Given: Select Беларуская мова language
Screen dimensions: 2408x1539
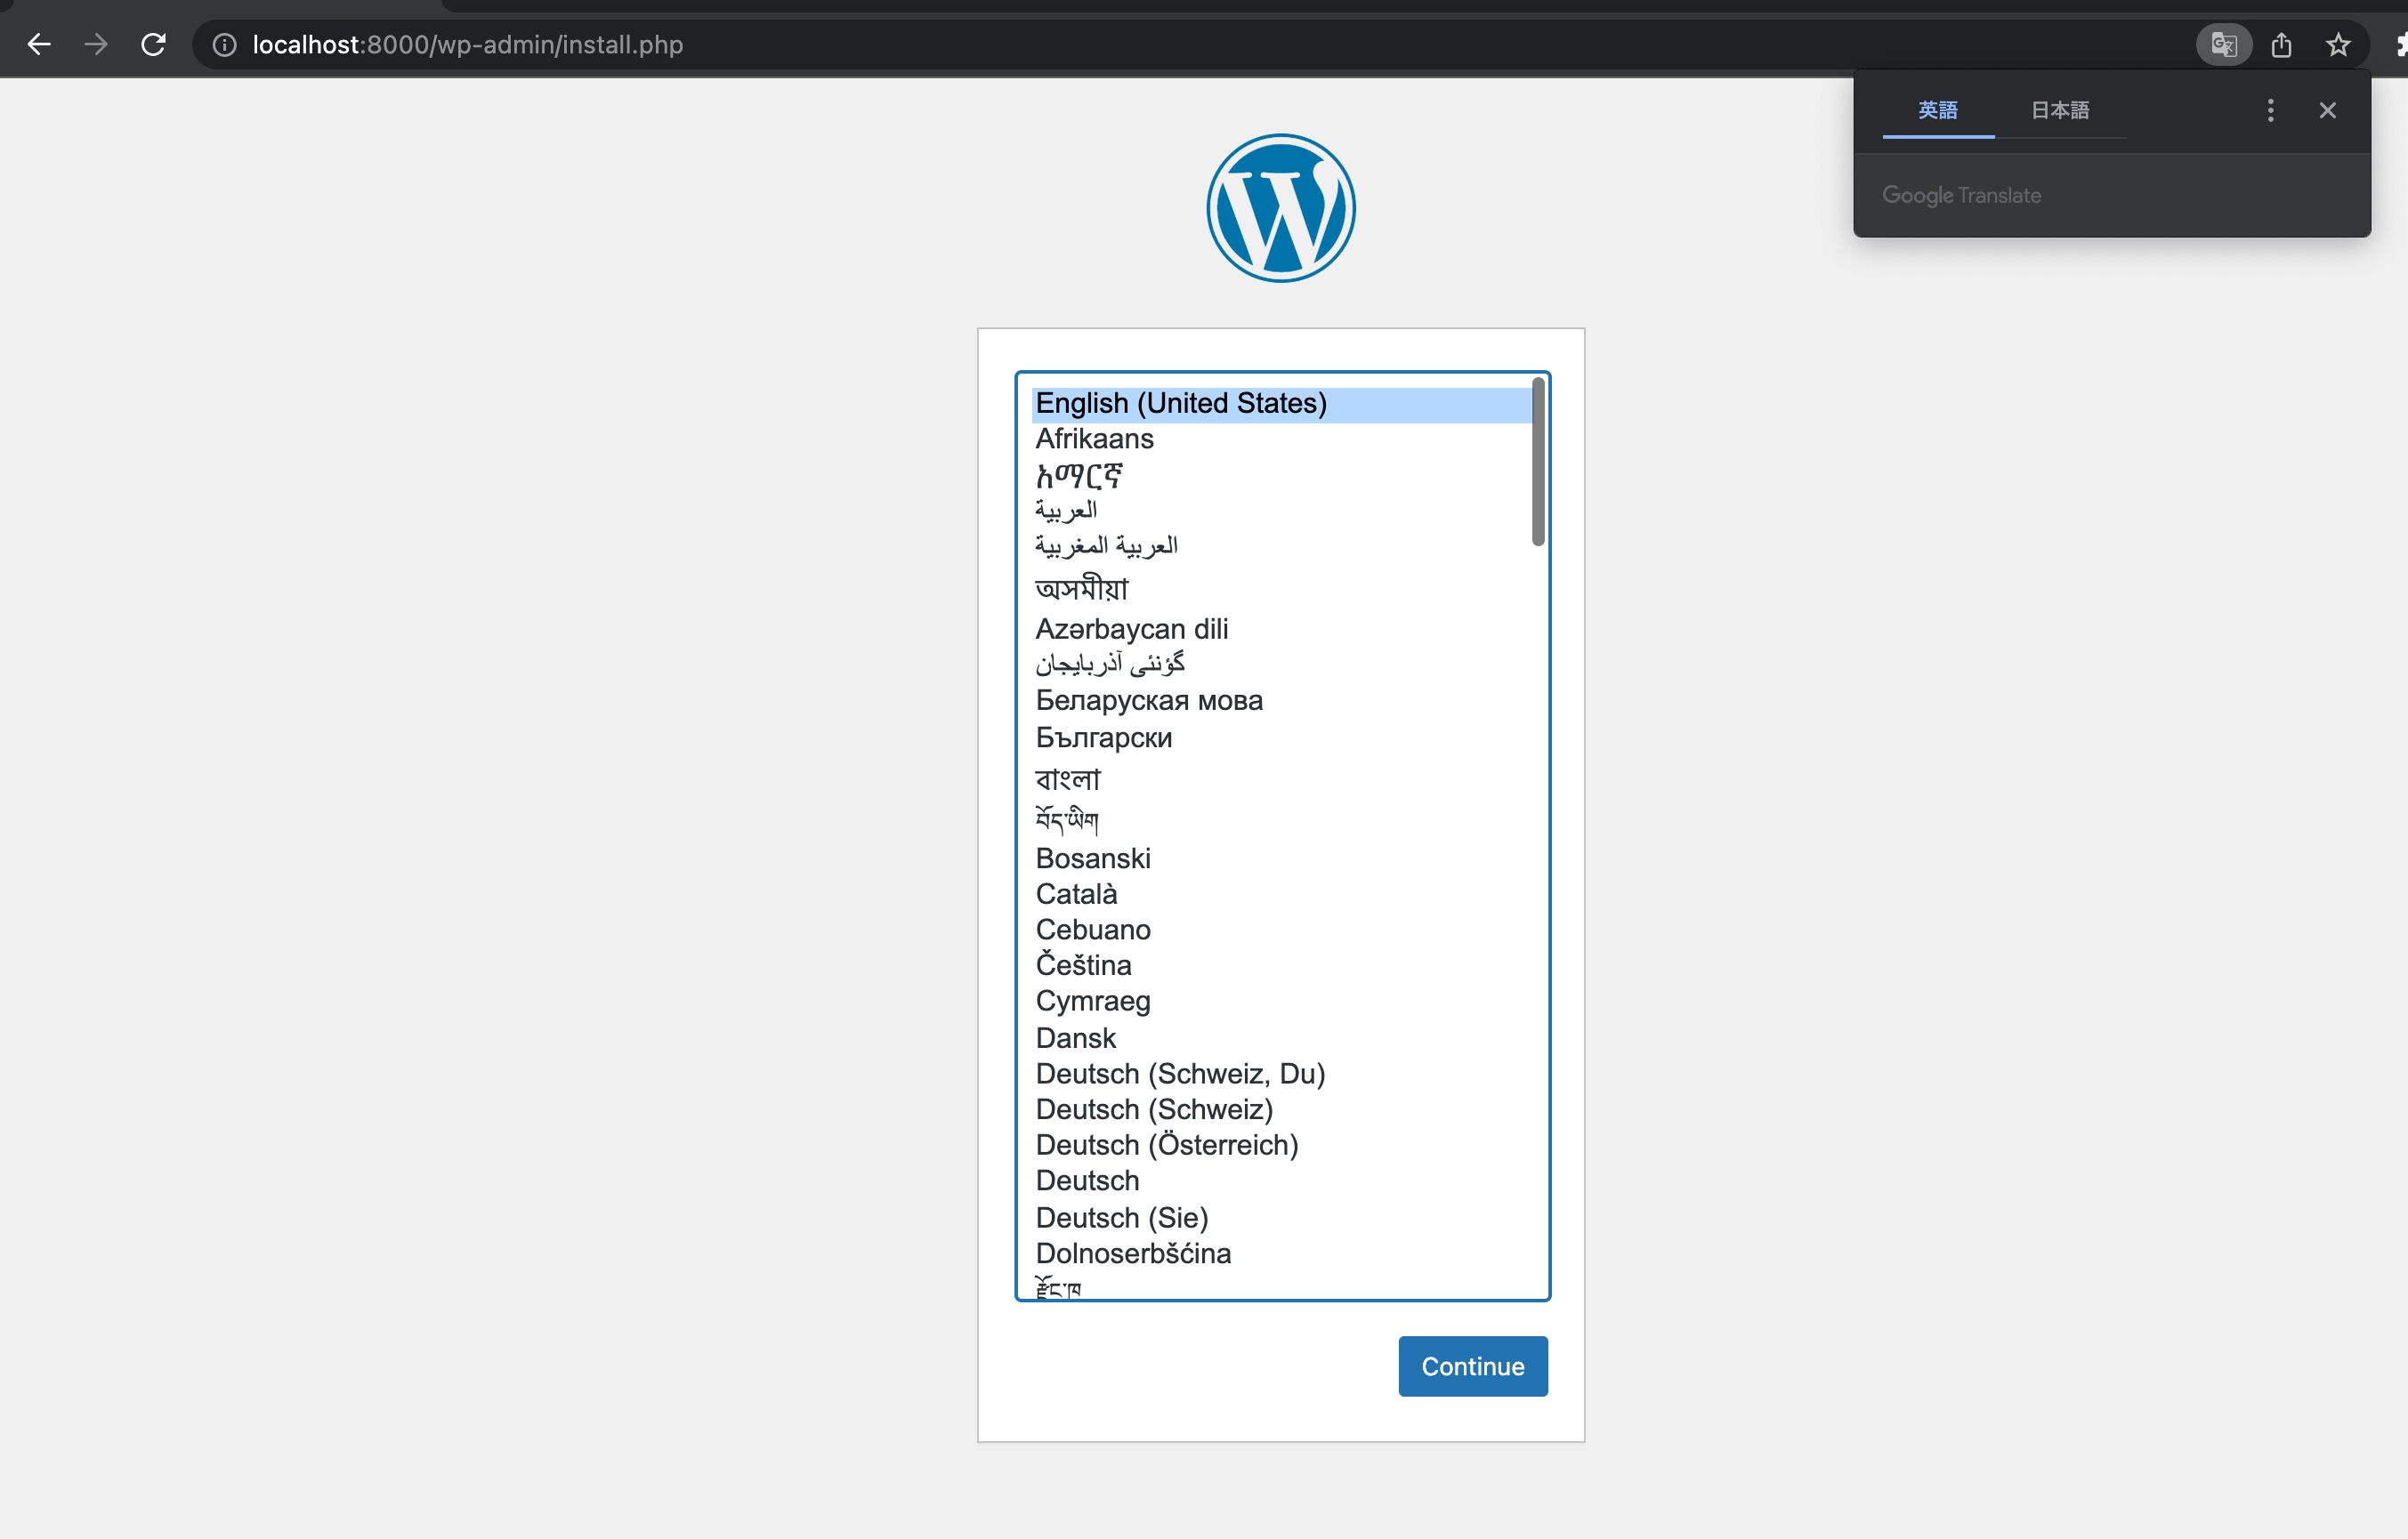Looking at the screenshot, I should [x=1281, y=700].
